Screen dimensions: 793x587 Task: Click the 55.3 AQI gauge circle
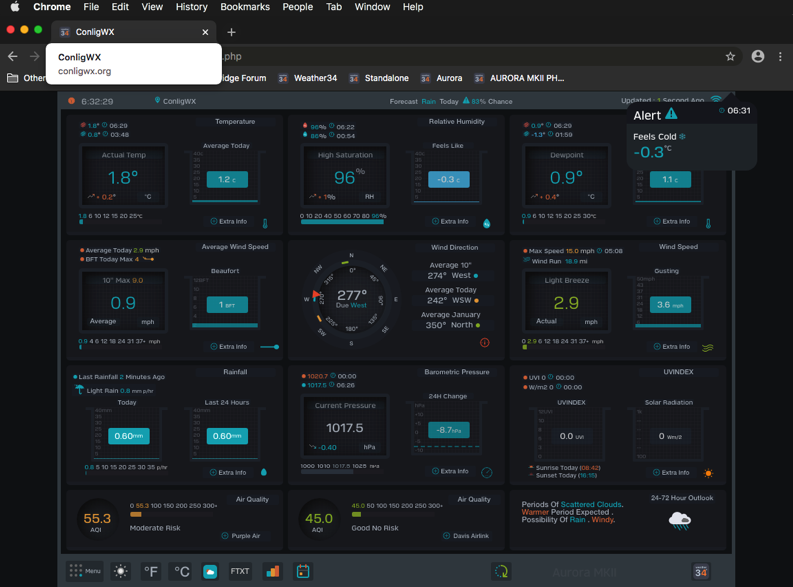coord(97,521)
